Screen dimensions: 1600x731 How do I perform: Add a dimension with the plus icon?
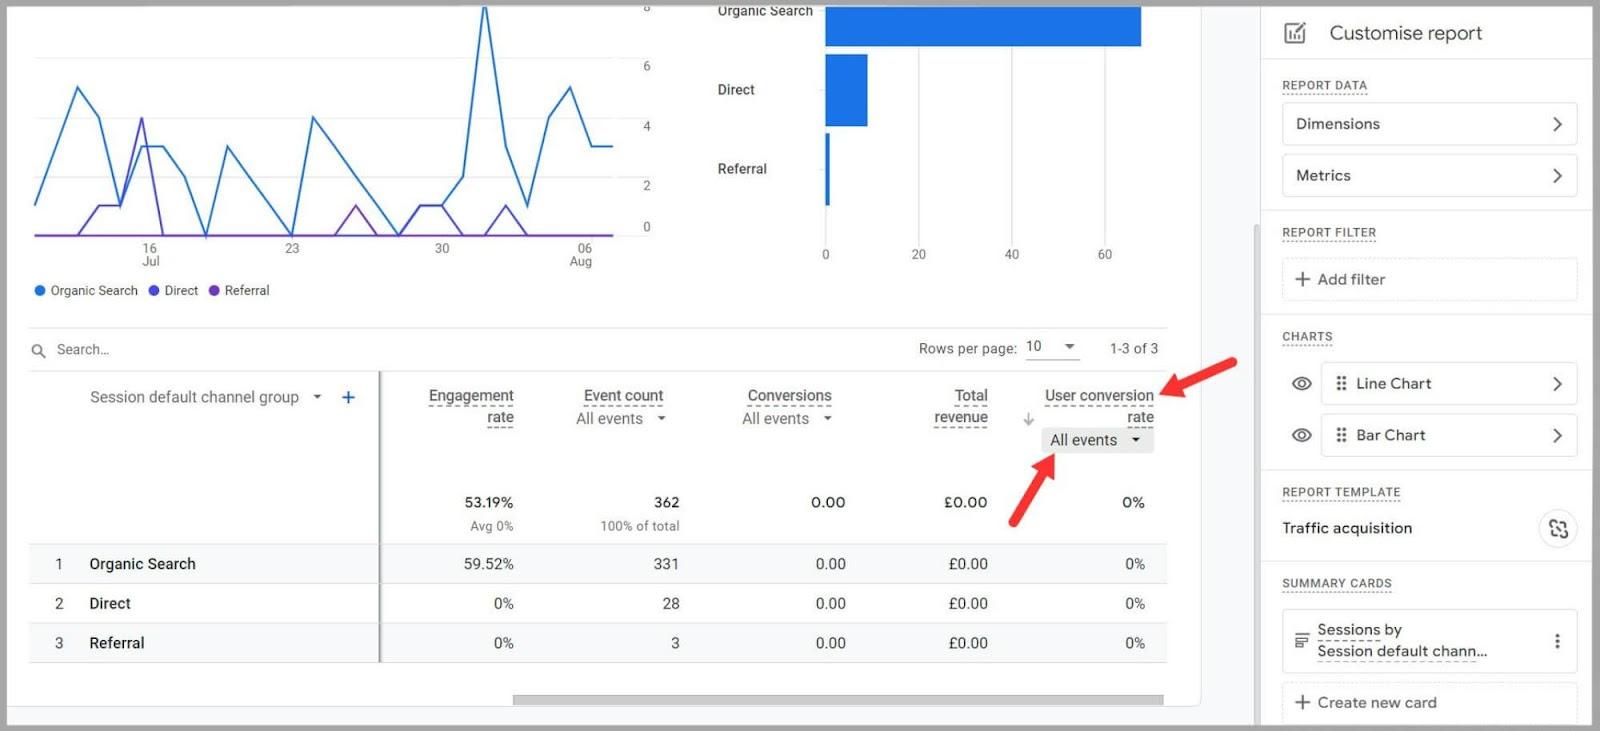(x=348, y=398)
